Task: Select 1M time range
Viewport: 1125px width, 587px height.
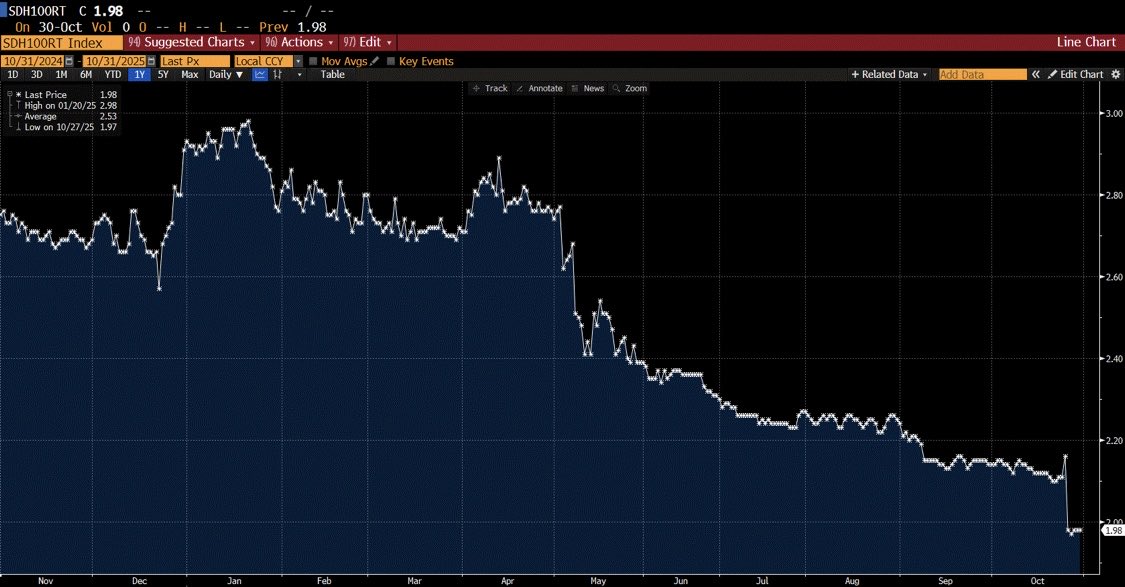Action: 62,75
